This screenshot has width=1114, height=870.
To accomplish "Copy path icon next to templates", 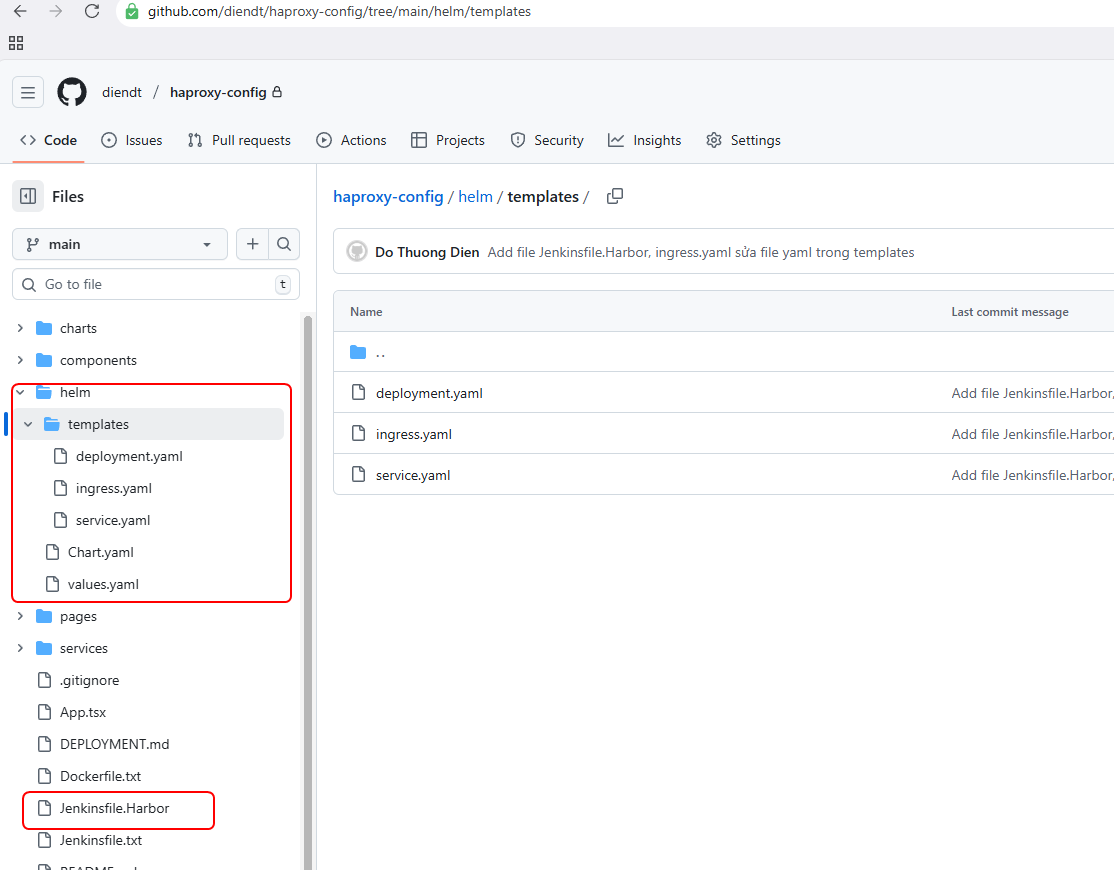I will [x=615, y=196].
